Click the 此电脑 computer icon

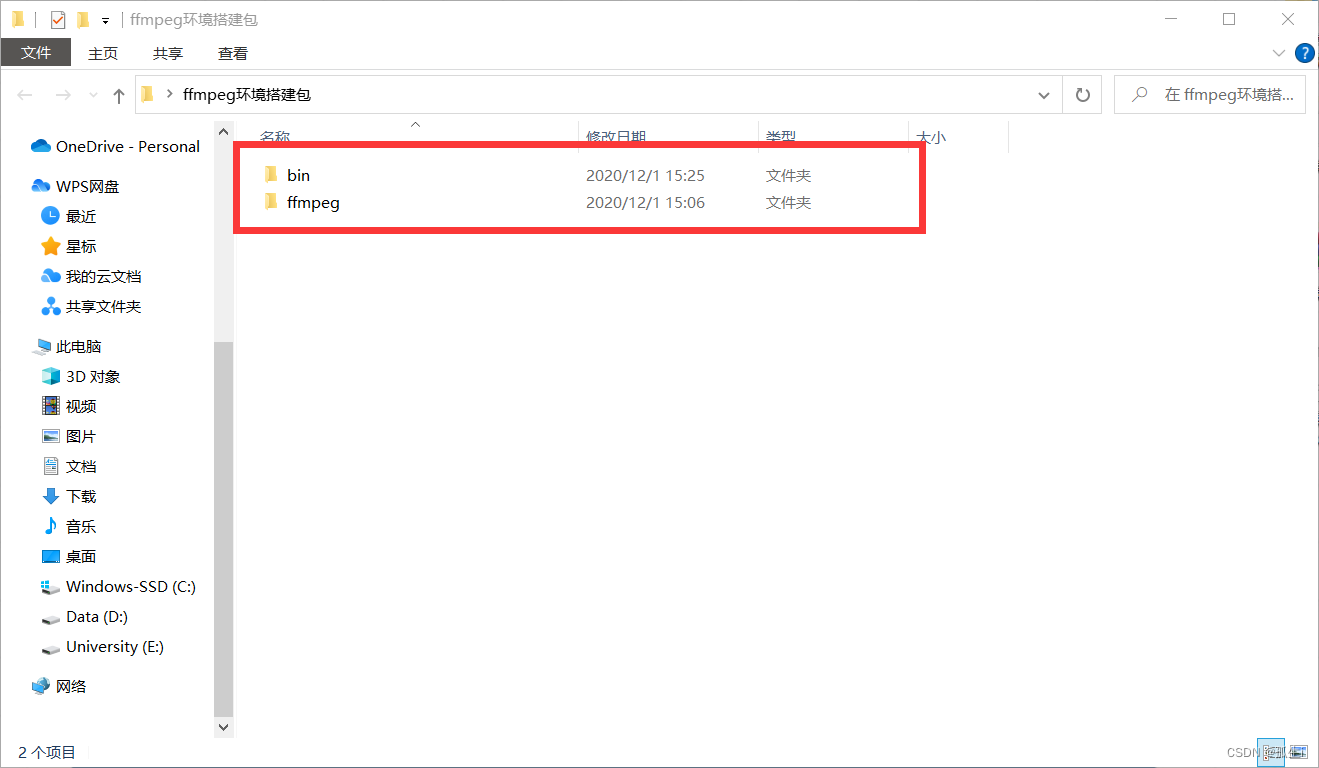(x=41, y=346)
